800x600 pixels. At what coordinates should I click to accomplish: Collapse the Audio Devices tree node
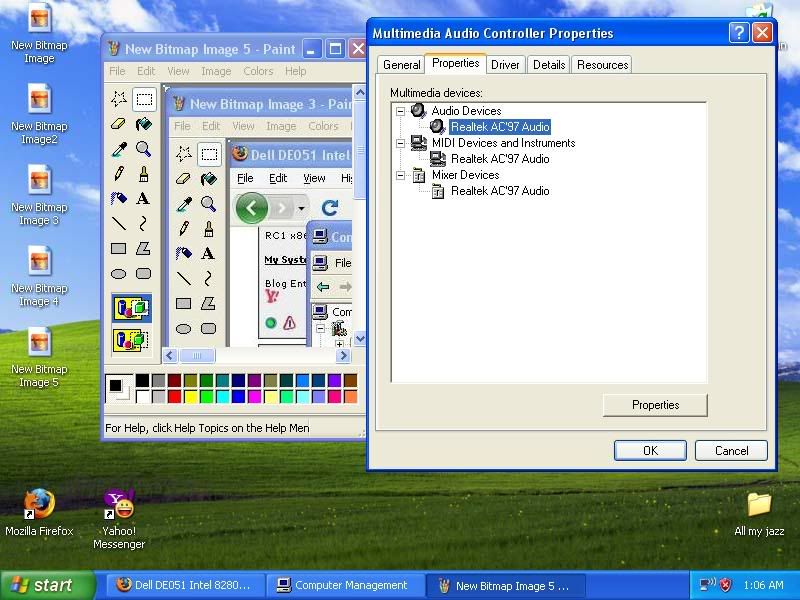[x=401, y=111]
